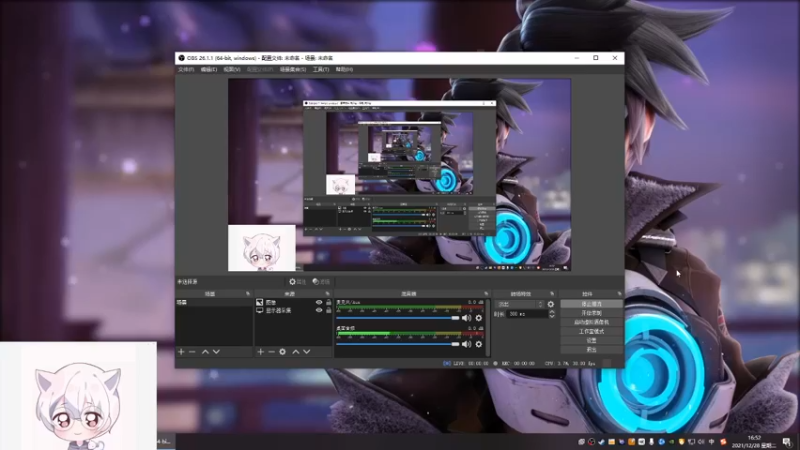Open the 编辑(E) menu
This screenshot has width=800, height=450.
[209, 69]
